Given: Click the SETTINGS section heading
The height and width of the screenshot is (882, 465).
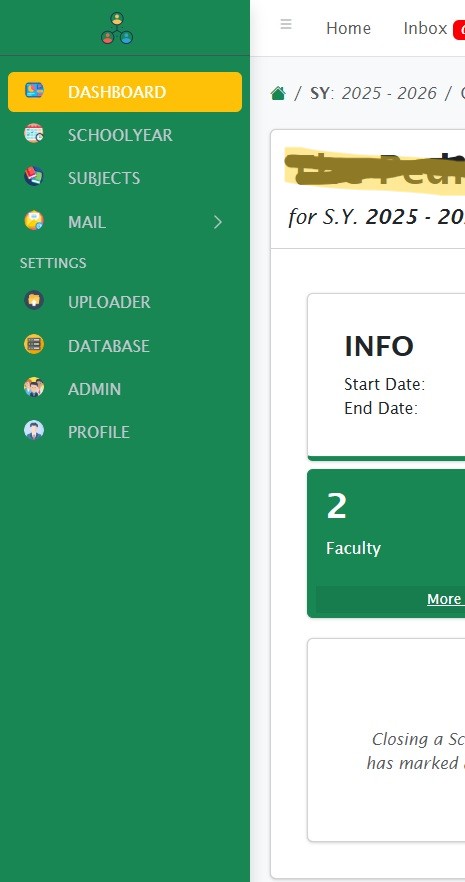Looking at the screenshot, I should 53,263.
